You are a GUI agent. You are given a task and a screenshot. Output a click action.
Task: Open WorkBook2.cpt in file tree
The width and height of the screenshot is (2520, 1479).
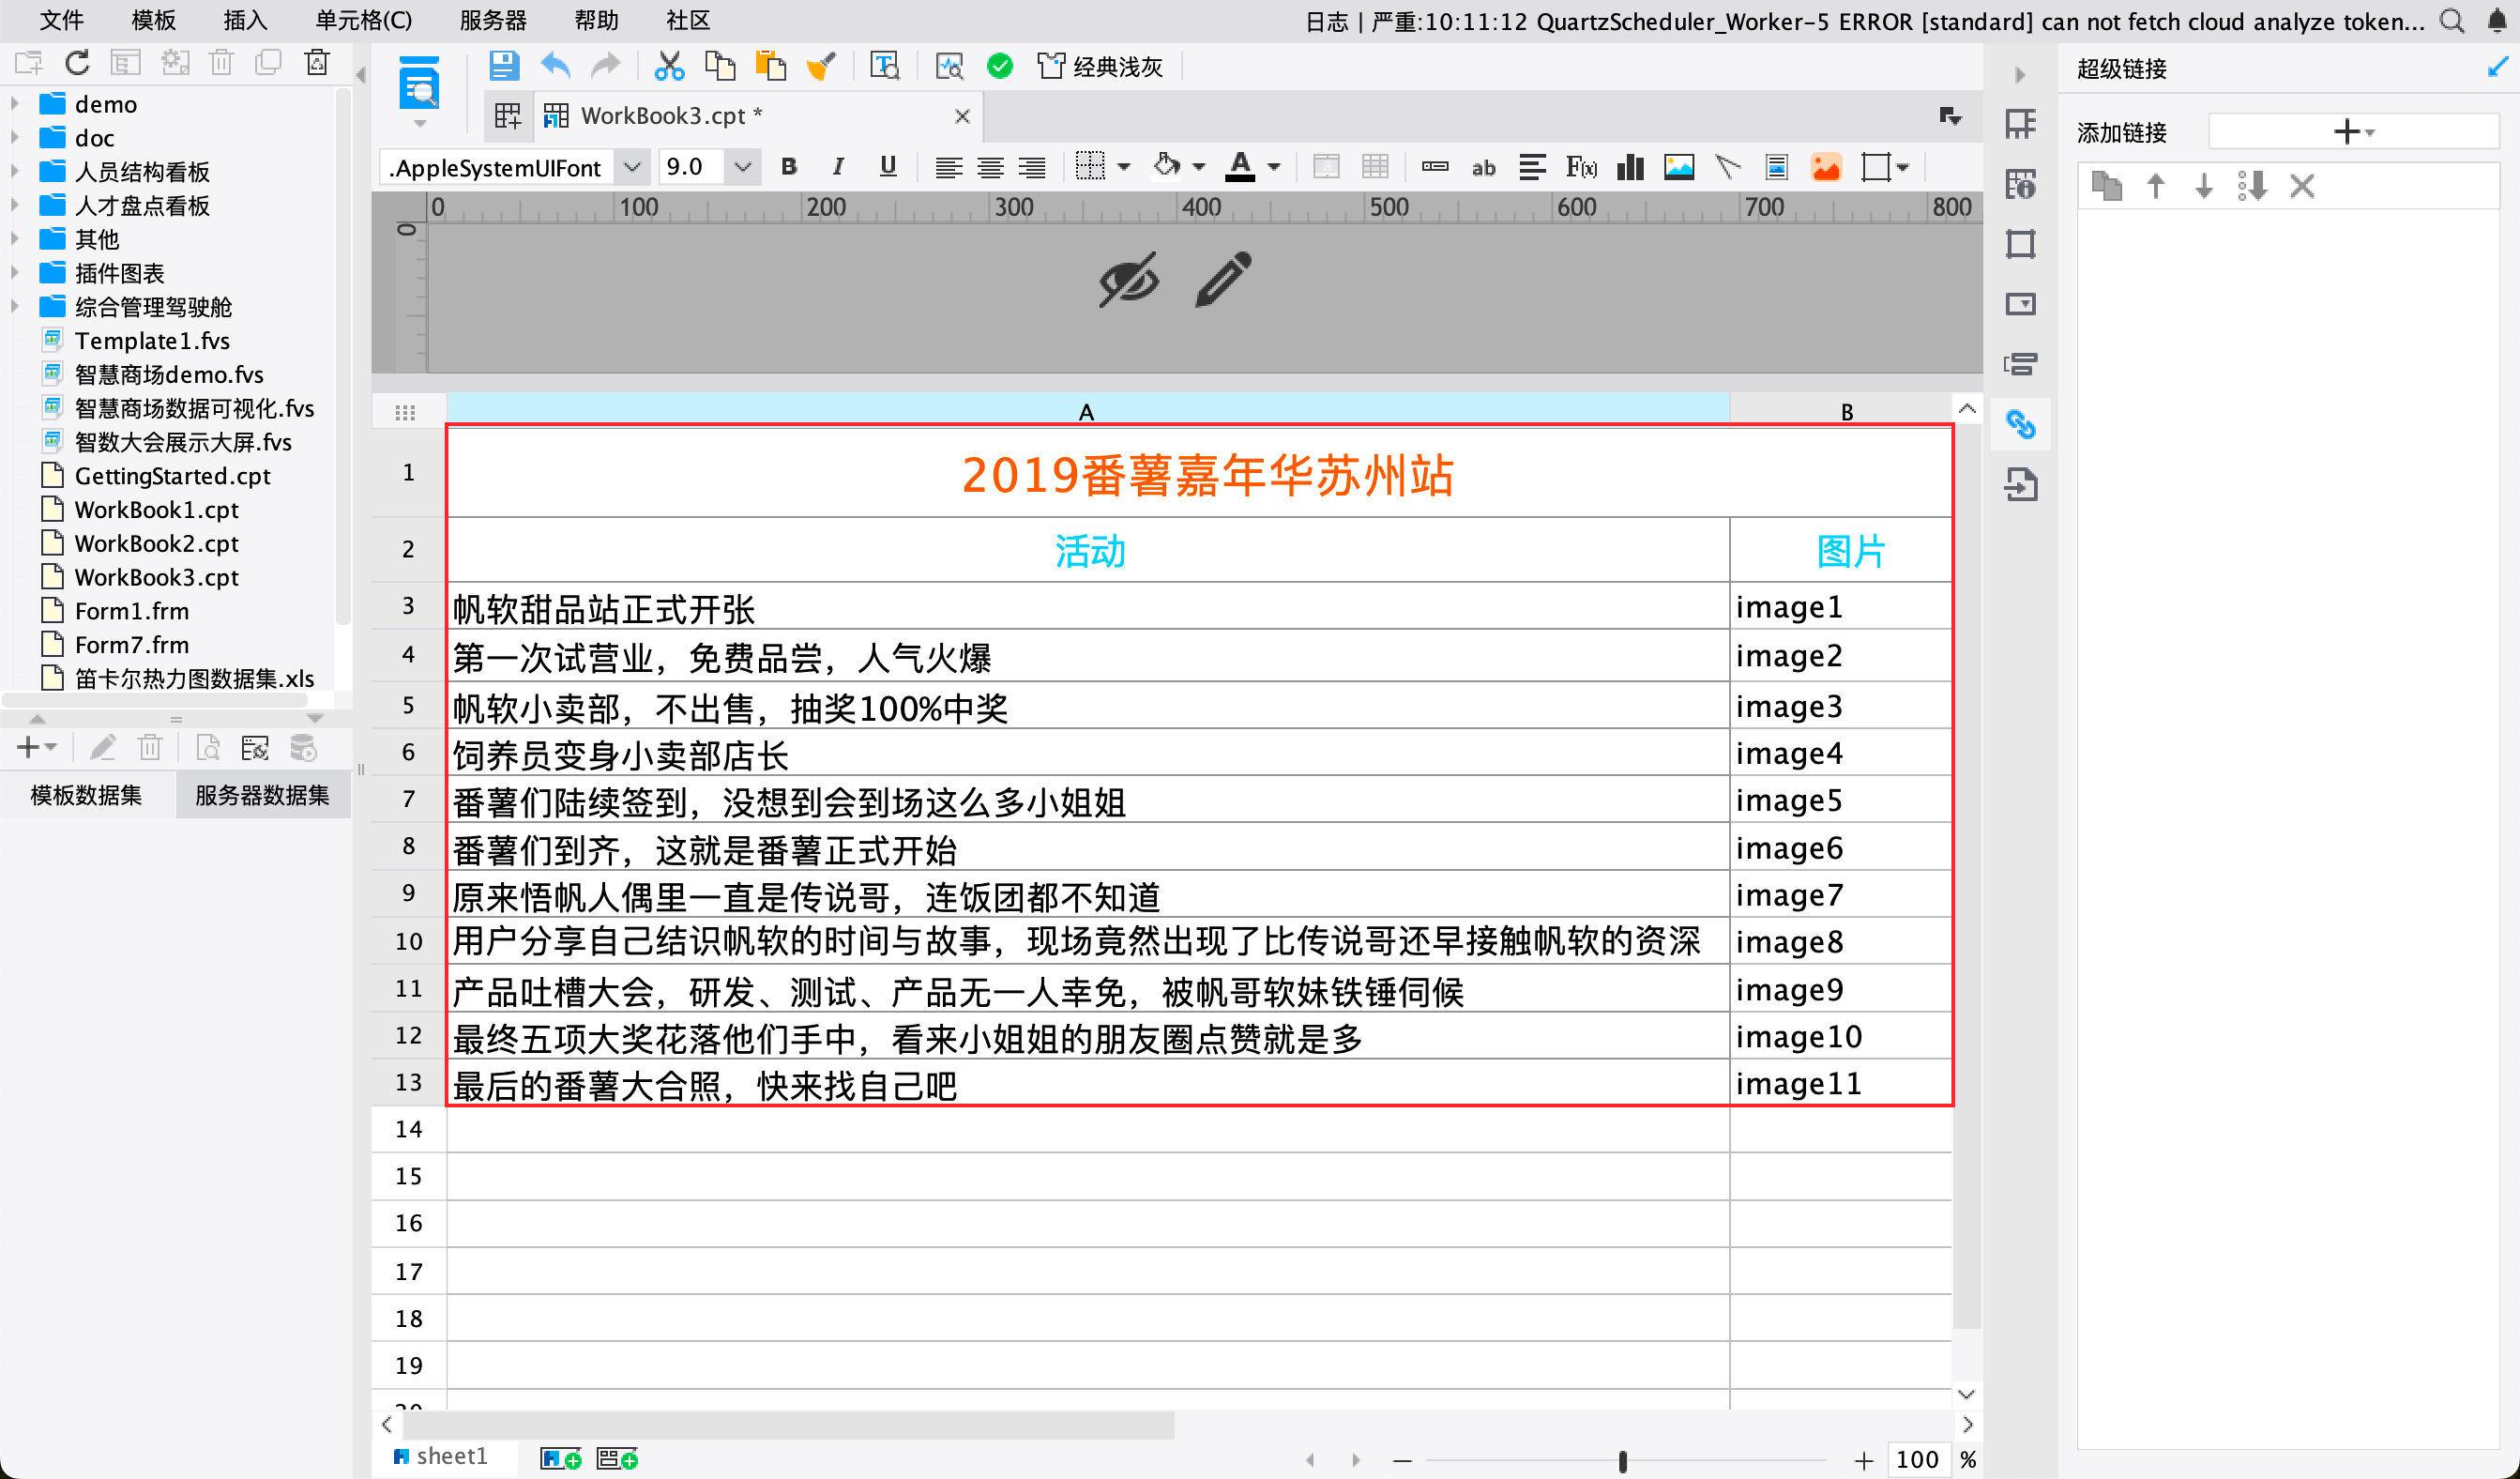156,543
